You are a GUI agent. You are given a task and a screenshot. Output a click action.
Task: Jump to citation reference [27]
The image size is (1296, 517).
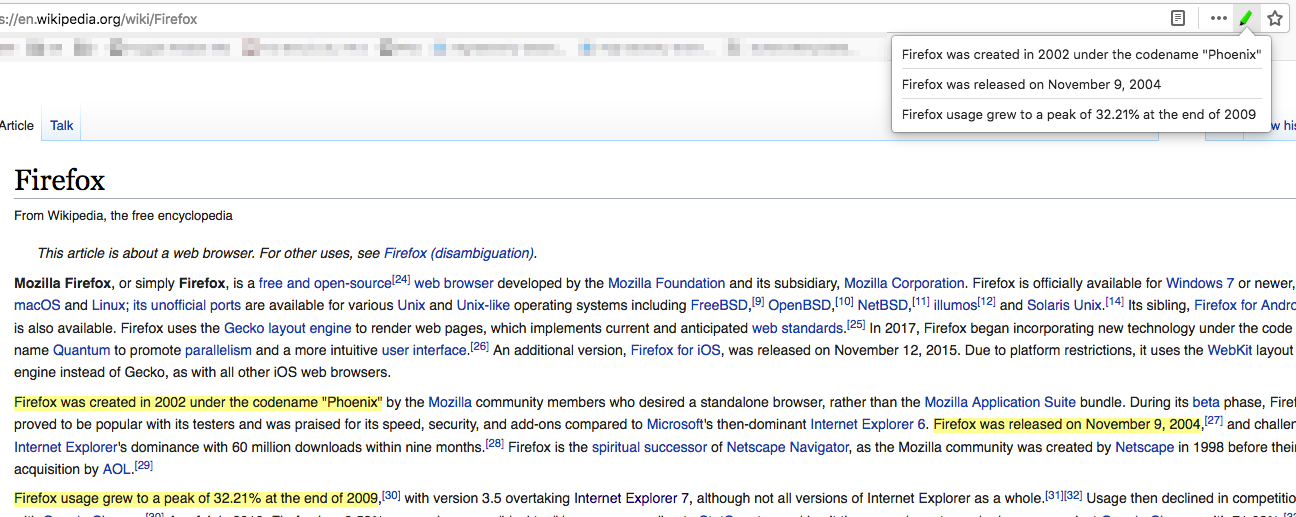pos(1214,420)
